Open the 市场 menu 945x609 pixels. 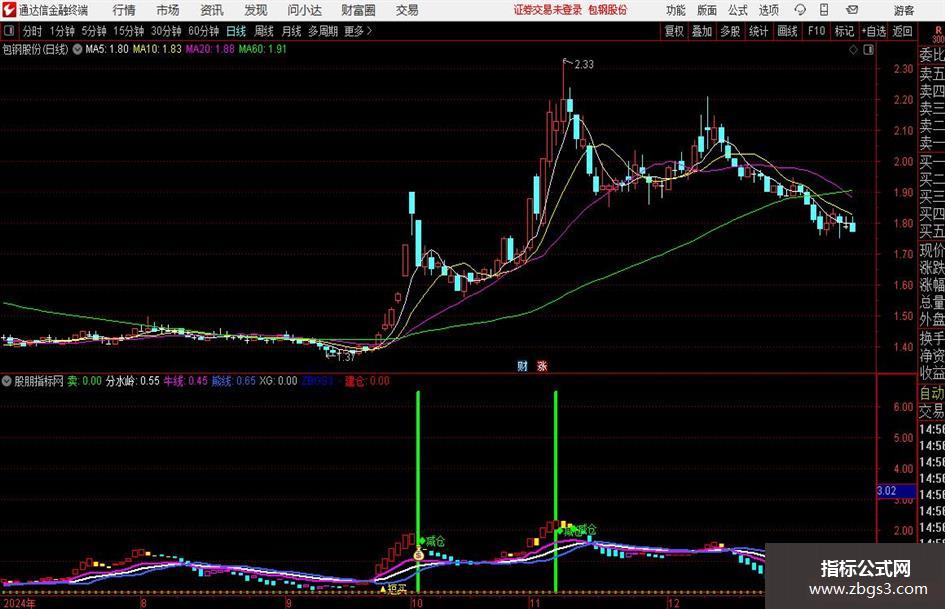168,10
